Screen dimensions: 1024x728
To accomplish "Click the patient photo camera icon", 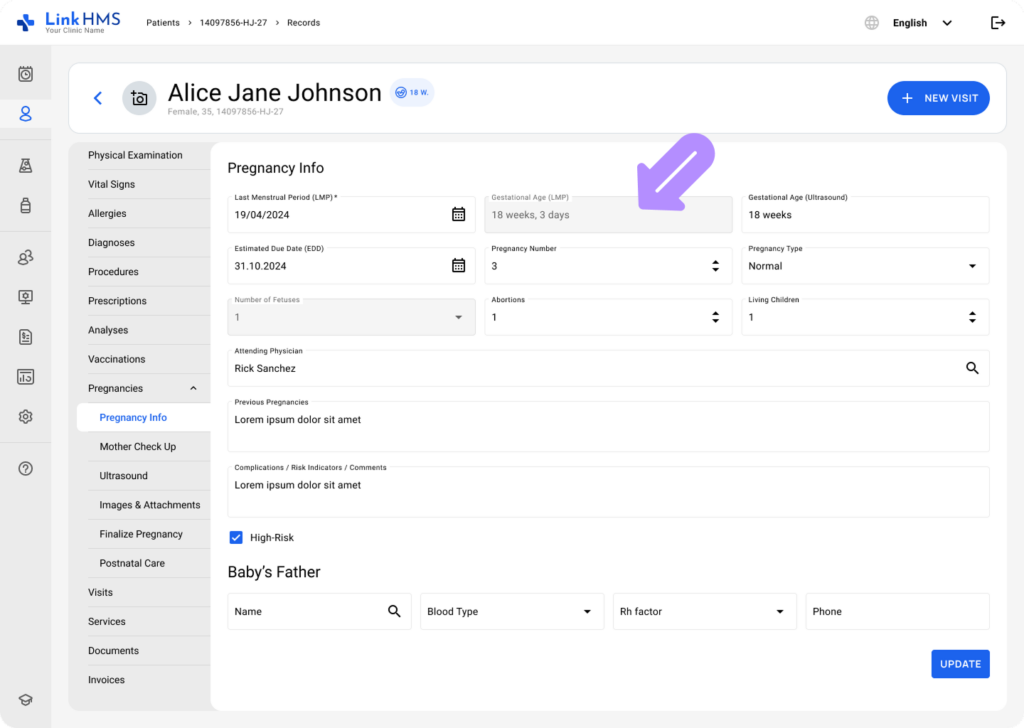I will click(139, 98).
